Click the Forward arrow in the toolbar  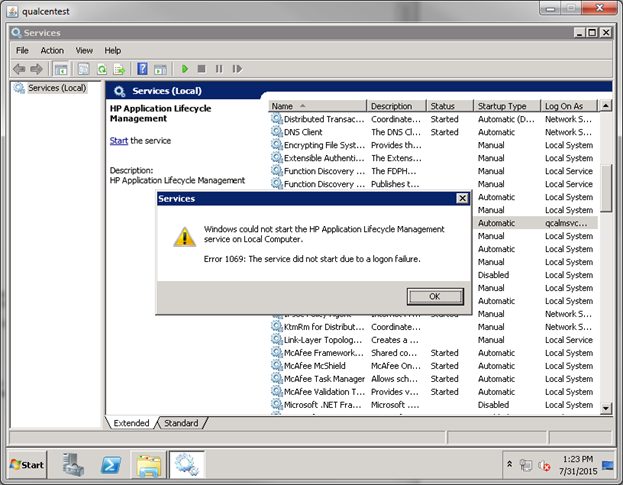click(x=37, y=69)
